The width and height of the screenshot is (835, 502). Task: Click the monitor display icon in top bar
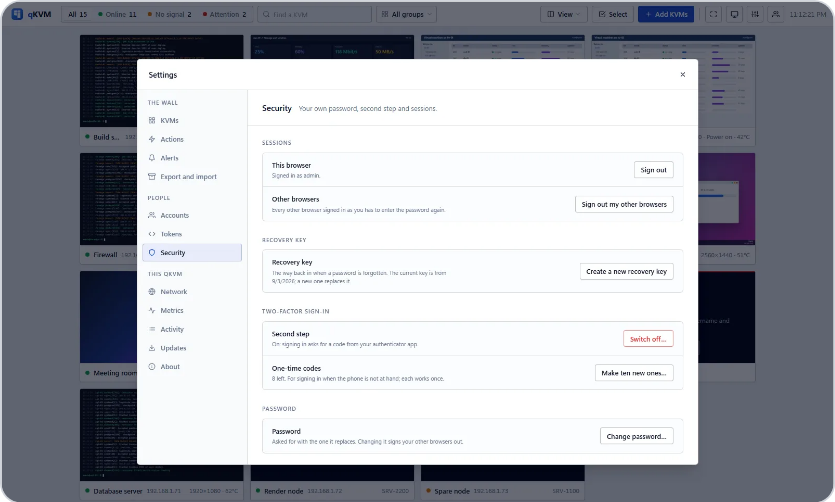click(x=734, y=14)
